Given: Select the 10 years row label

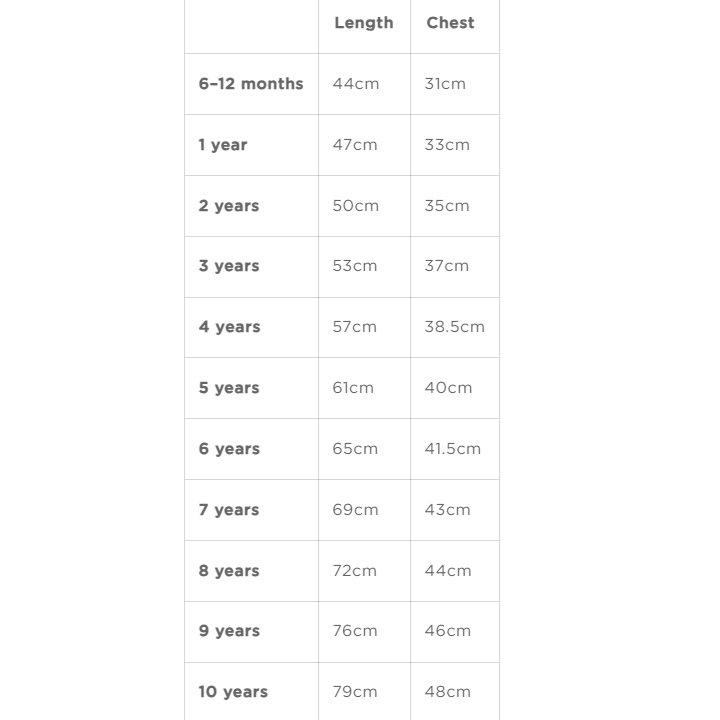Looking at the screenshot, I should [233, 692].
